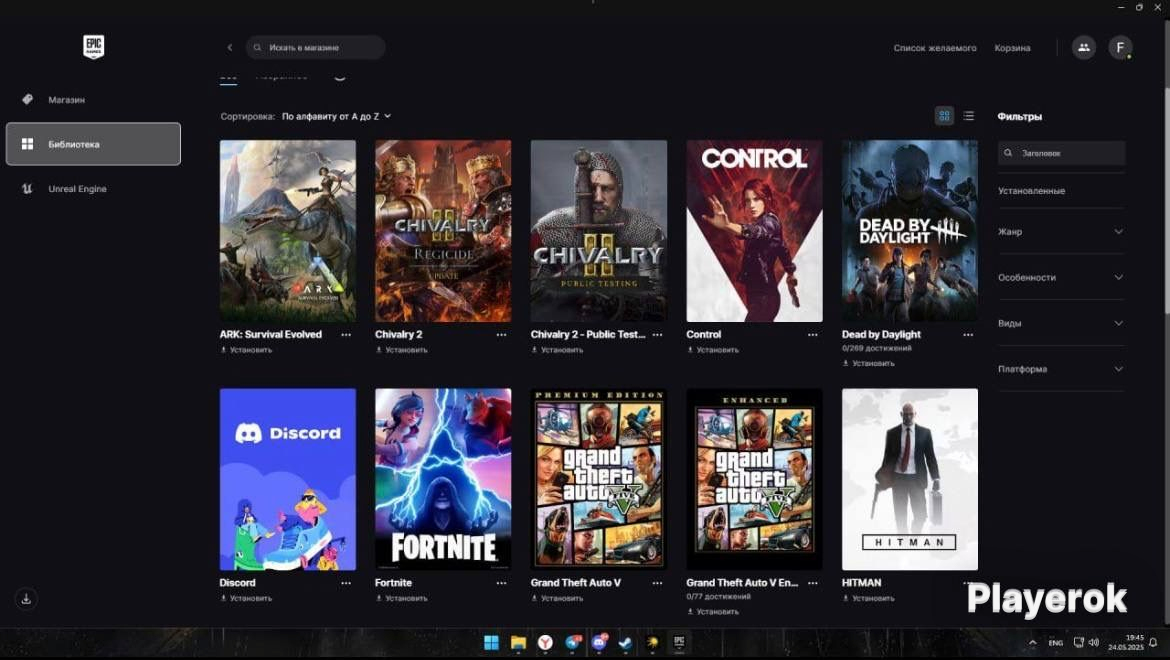1170x660 pixels.
Task: Open three-dots menu for Chivalry 2 - Public Test
Action: [657, 335]
